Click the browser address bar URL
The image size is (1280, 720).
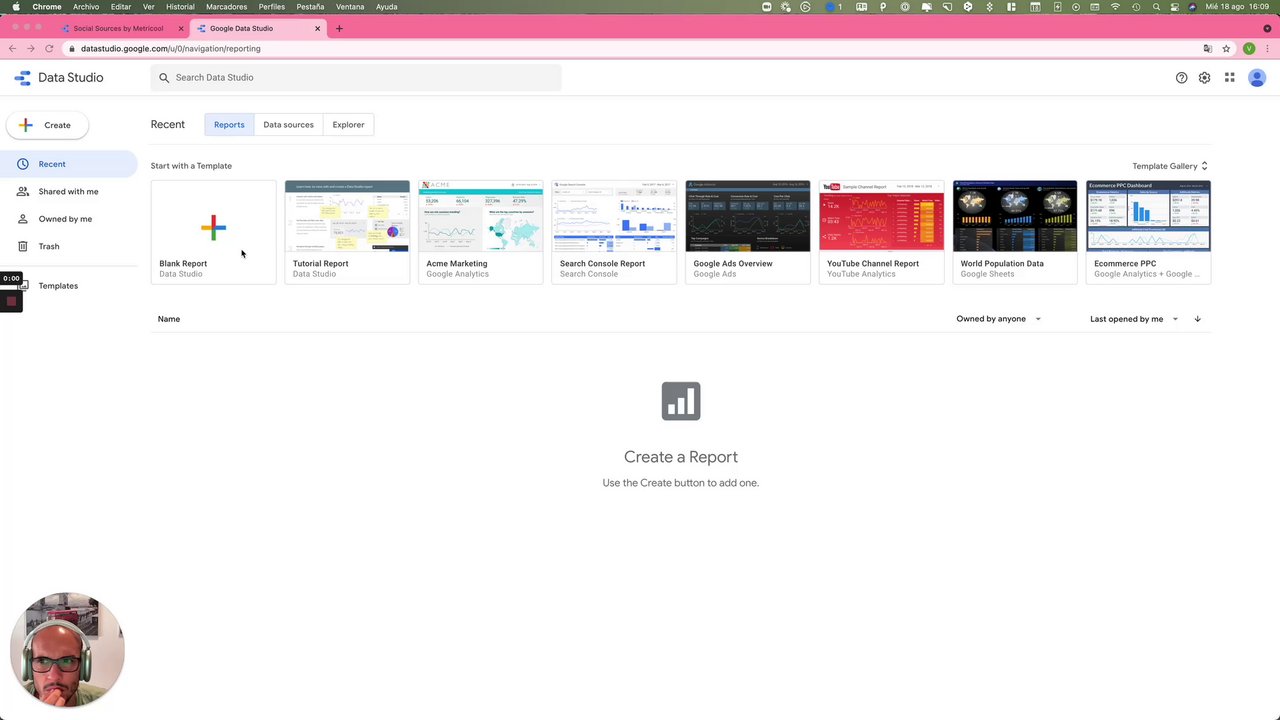pyautogui.click(x=171, y=48)
